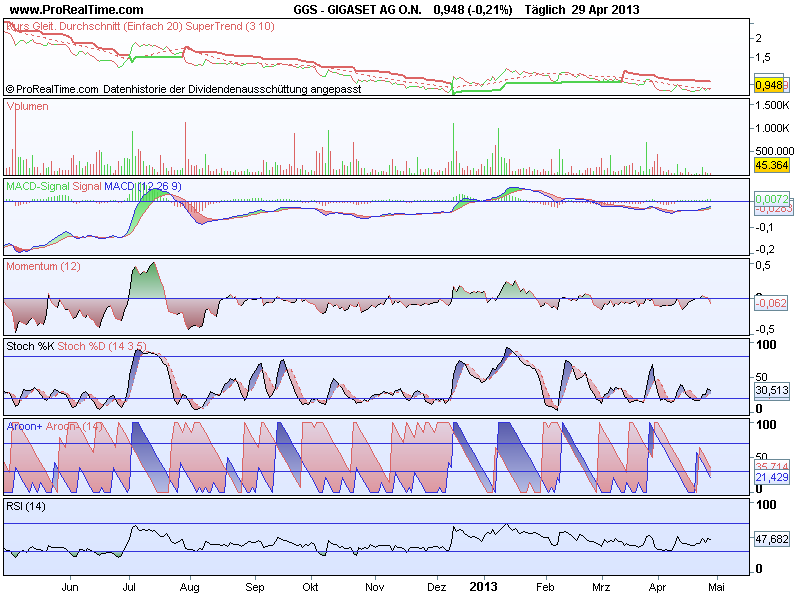Click the date 29 Apr 2013
Image resolution: width=800 pixels, height=600 pixels.
click(606, 10)
